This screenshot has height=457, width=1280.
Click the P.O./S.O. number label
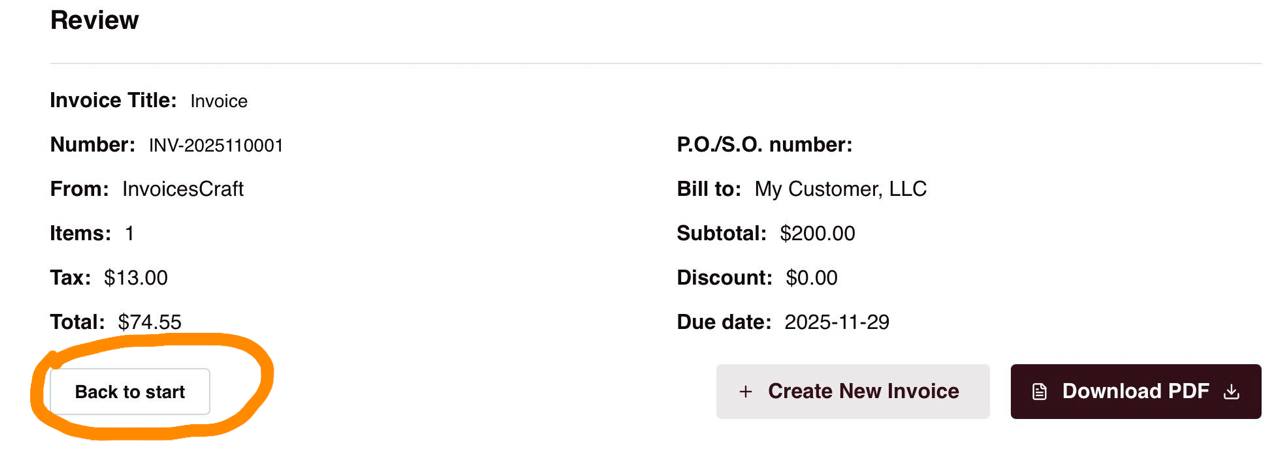tap(764, 146)
